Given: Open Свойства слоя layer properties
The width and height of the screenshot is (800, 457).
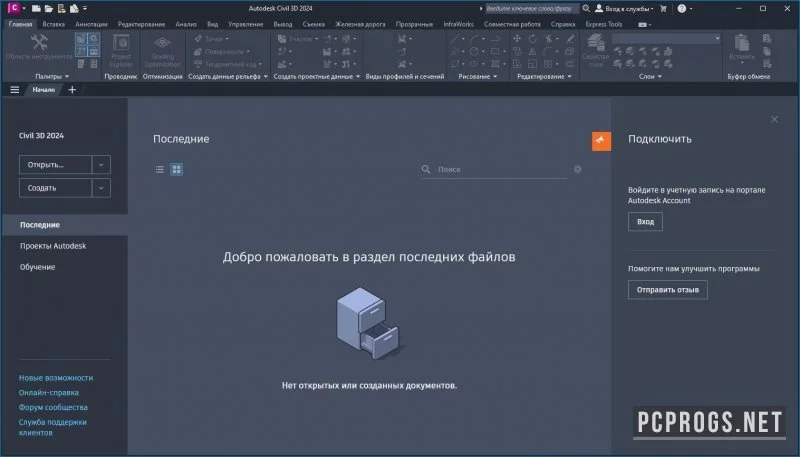Looking at the screenshot, I should [x=595, y=51].
